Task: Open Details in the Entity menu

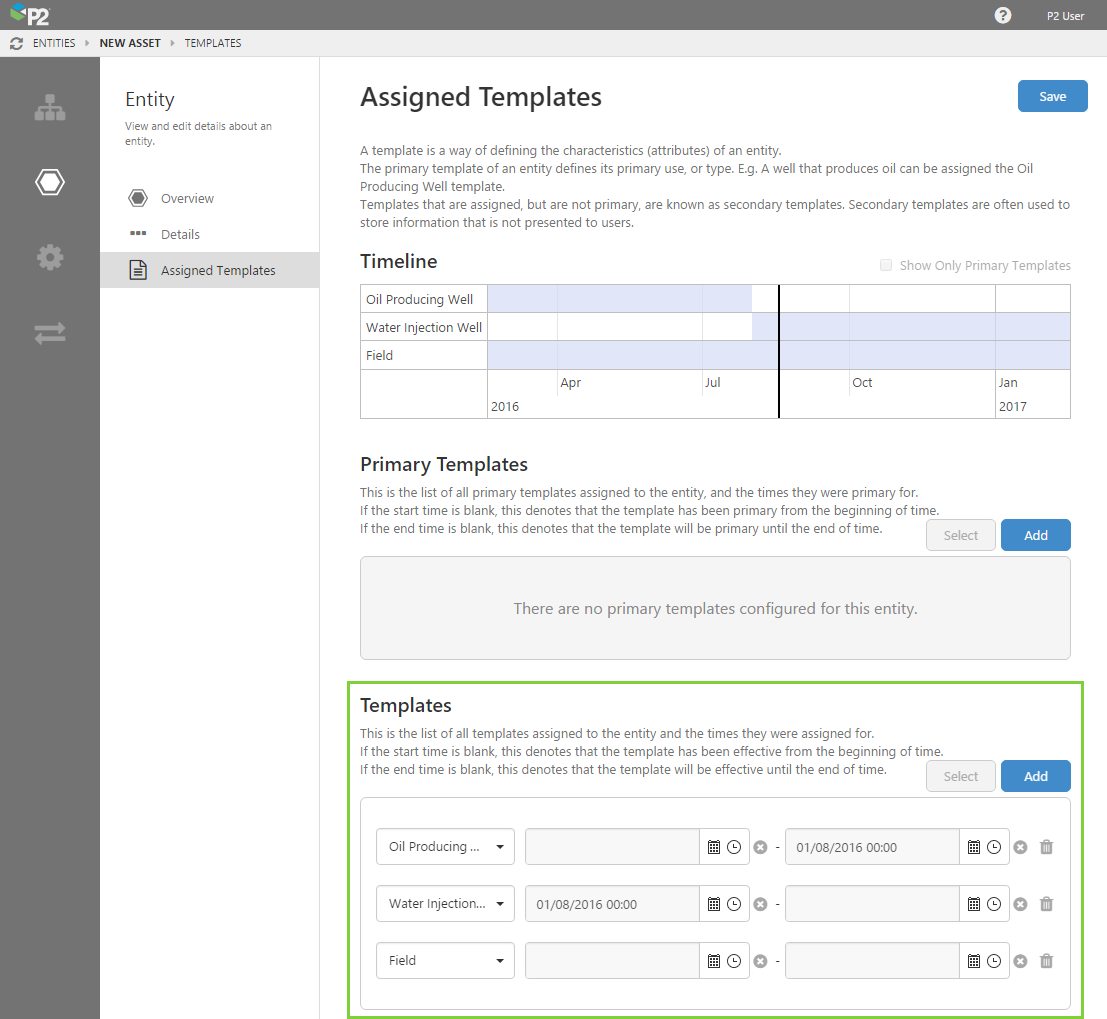Action: click(180, 234)
